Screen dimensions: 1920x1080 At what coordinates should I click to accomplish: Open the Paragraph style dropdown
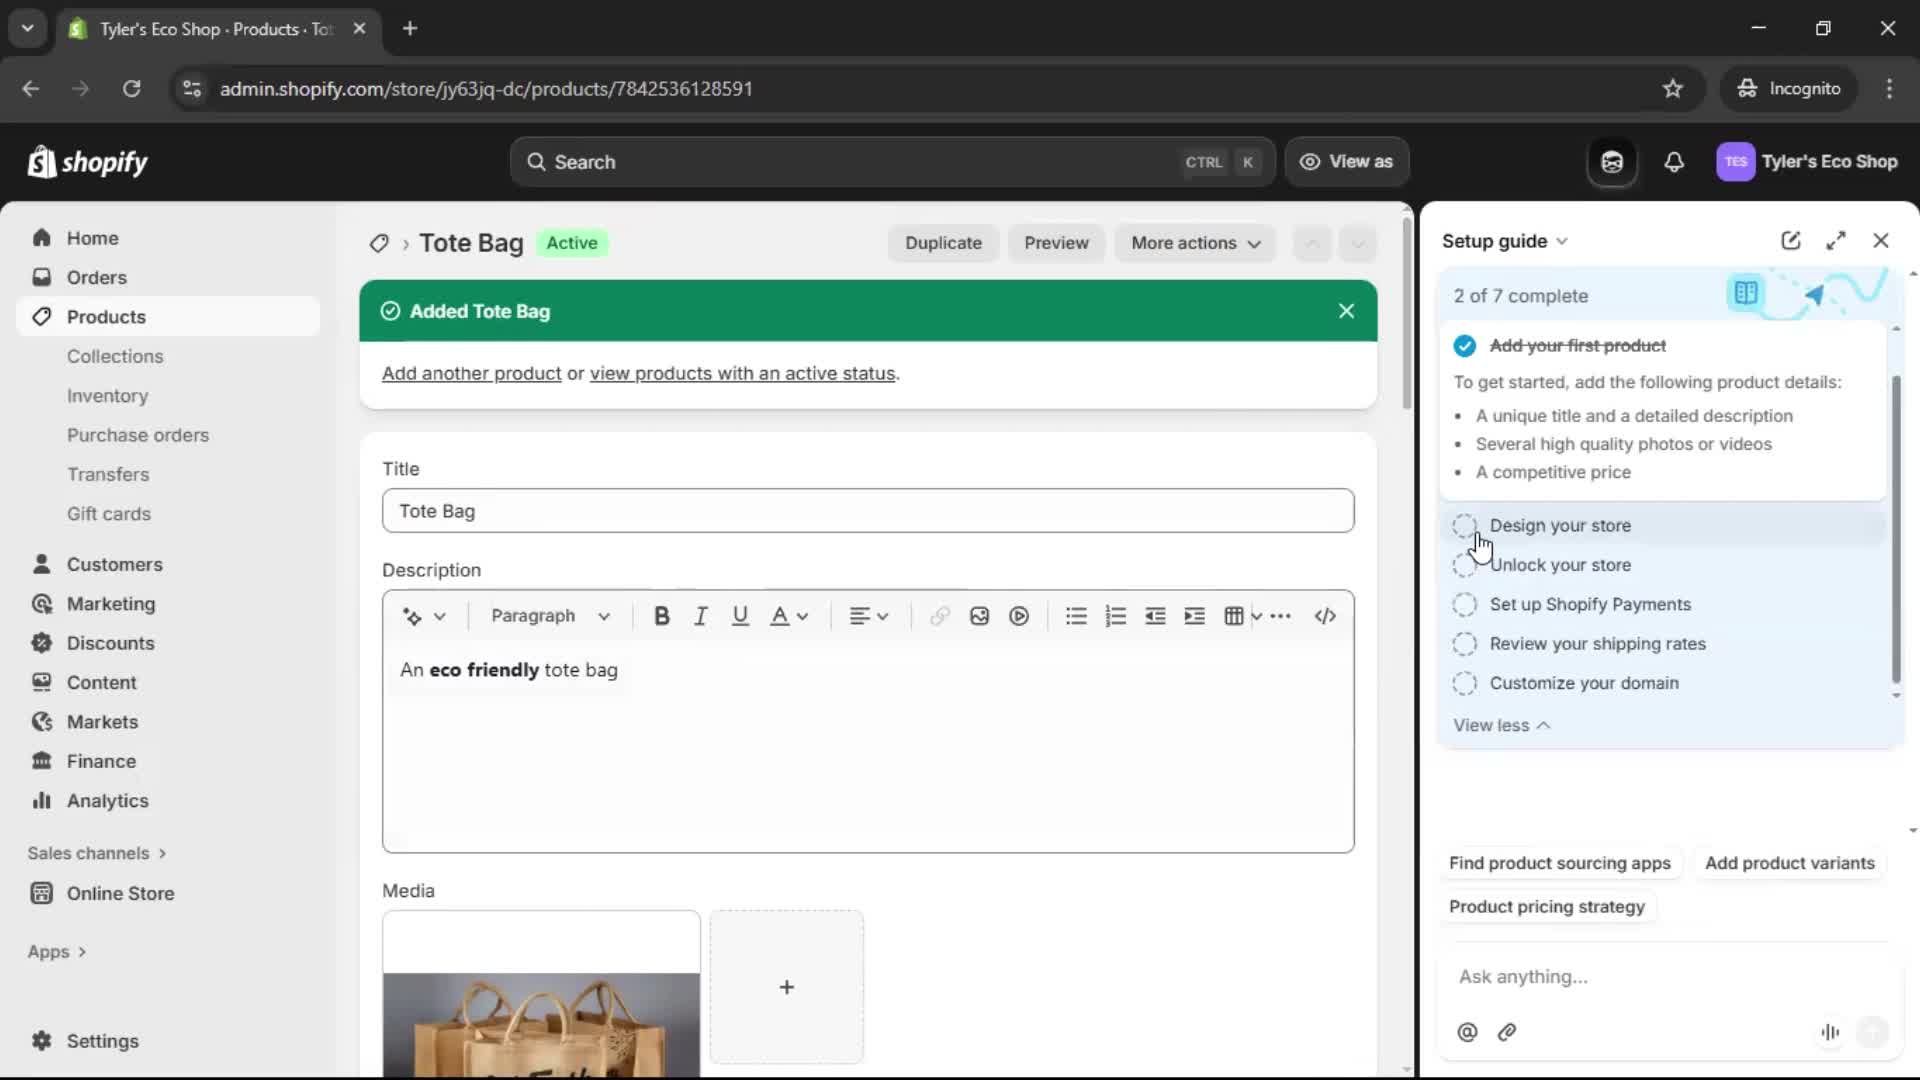tap(549, 616)
